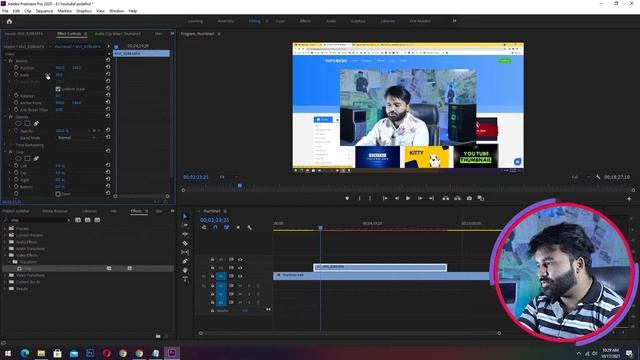This screenshot has height=360, width=640.
Task: Expand Time Remapping group
Action: [x=6, y=145]
